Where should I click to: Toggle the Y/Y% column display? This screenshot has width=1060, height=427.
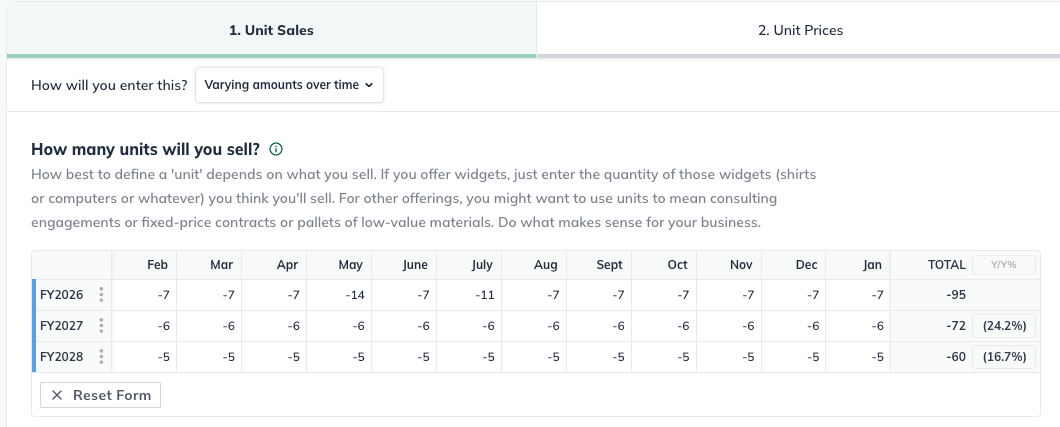(1003, 265)
